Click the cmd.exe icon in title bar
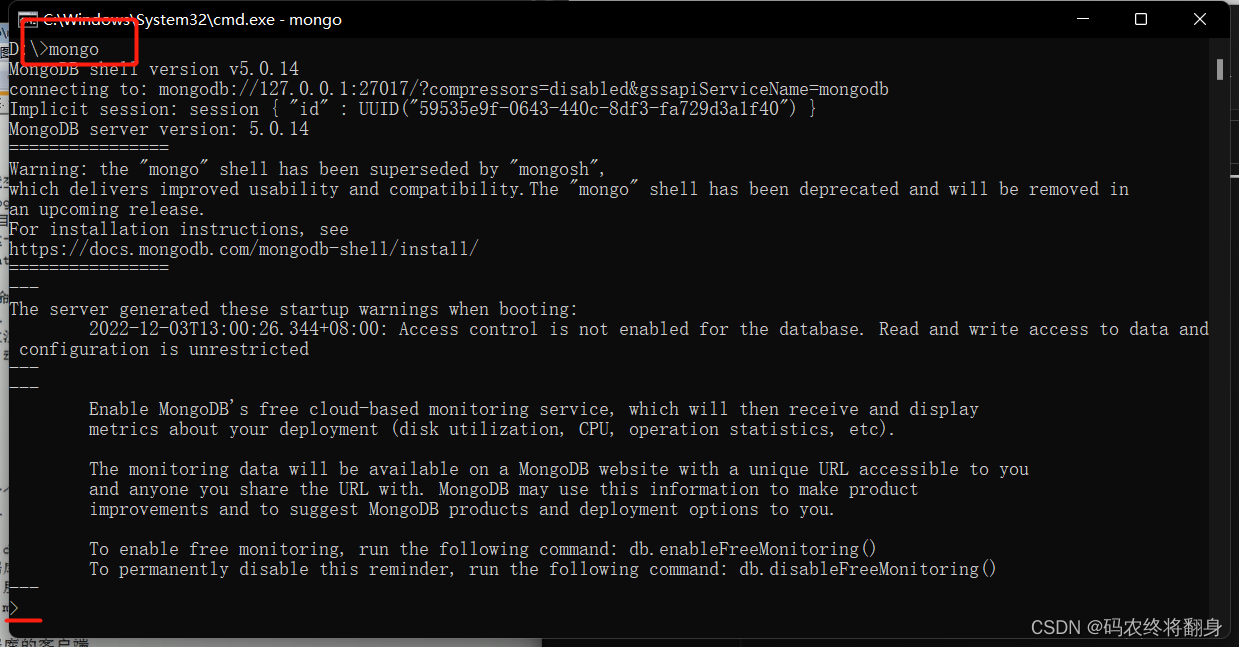Image resolution: width=1239 pixels, height=647 pixels. [x=27, y=19]
